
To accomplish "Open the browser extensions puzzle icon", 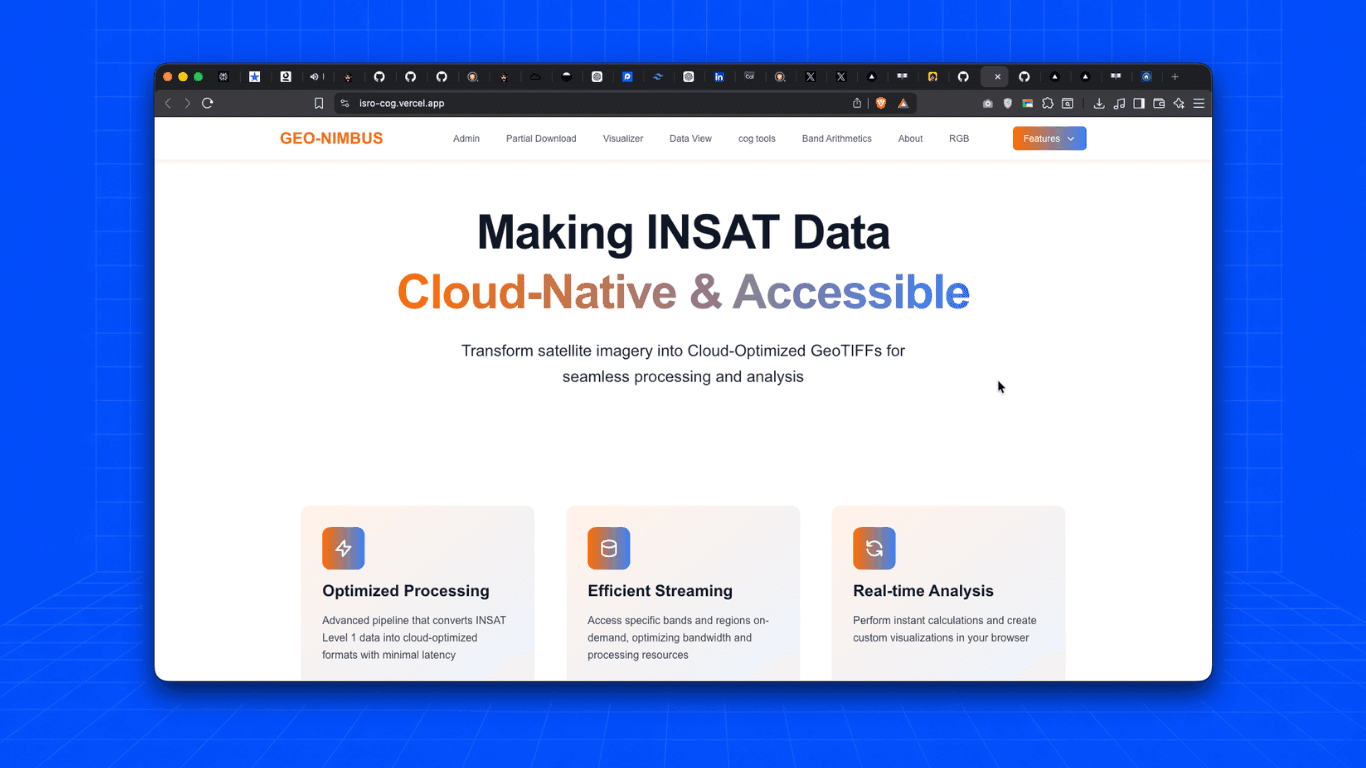I will click(1047, 103).
